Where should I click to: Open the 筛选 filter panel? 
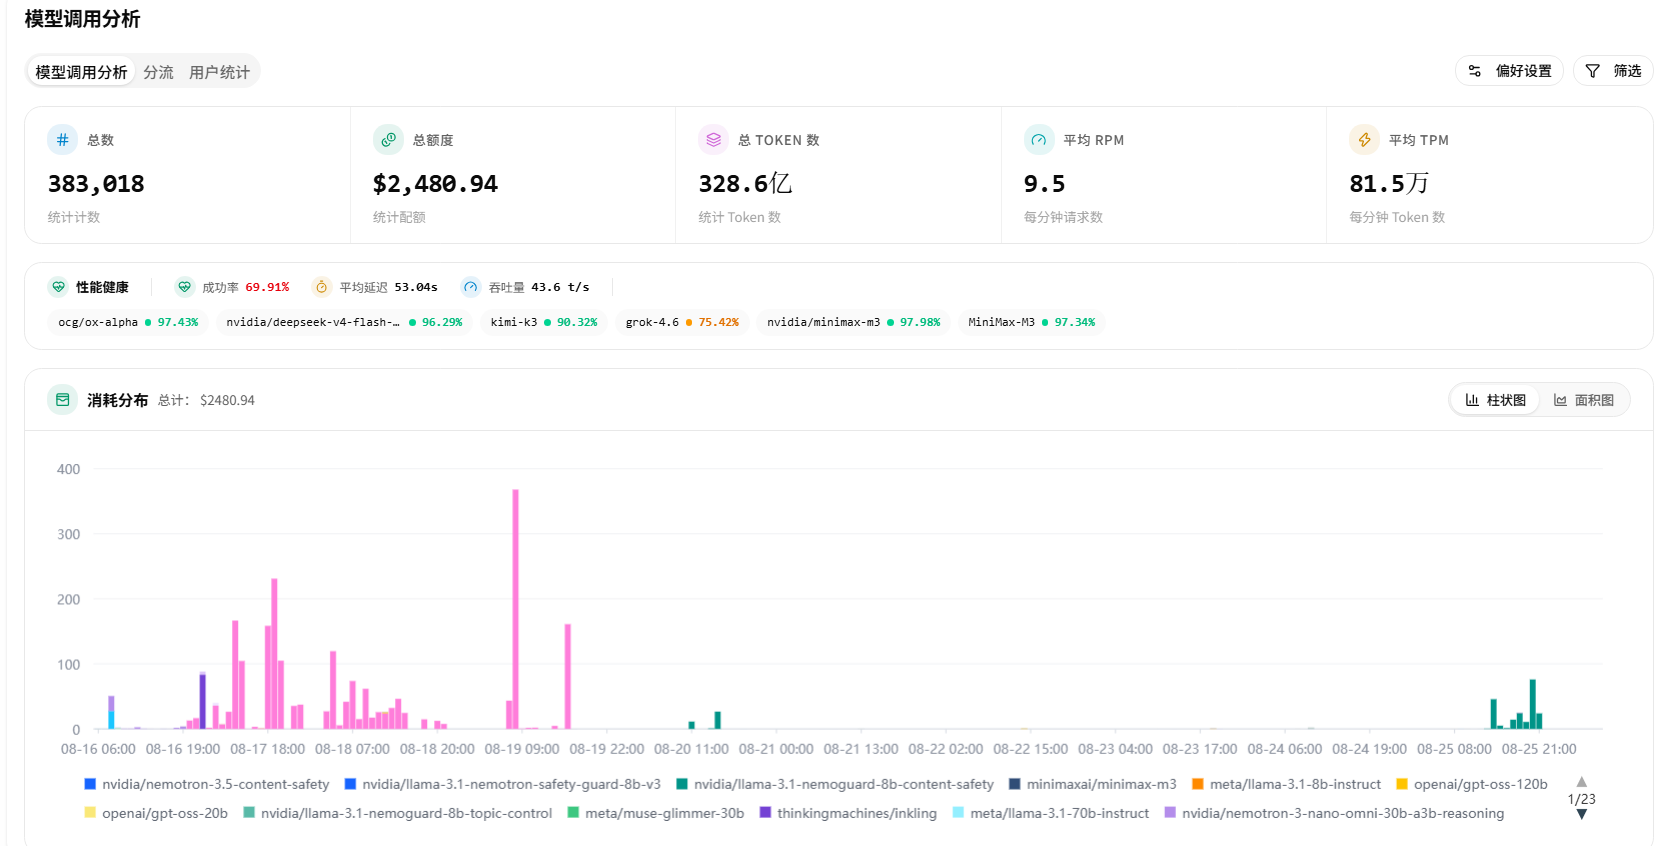(x=1613, y=71)
